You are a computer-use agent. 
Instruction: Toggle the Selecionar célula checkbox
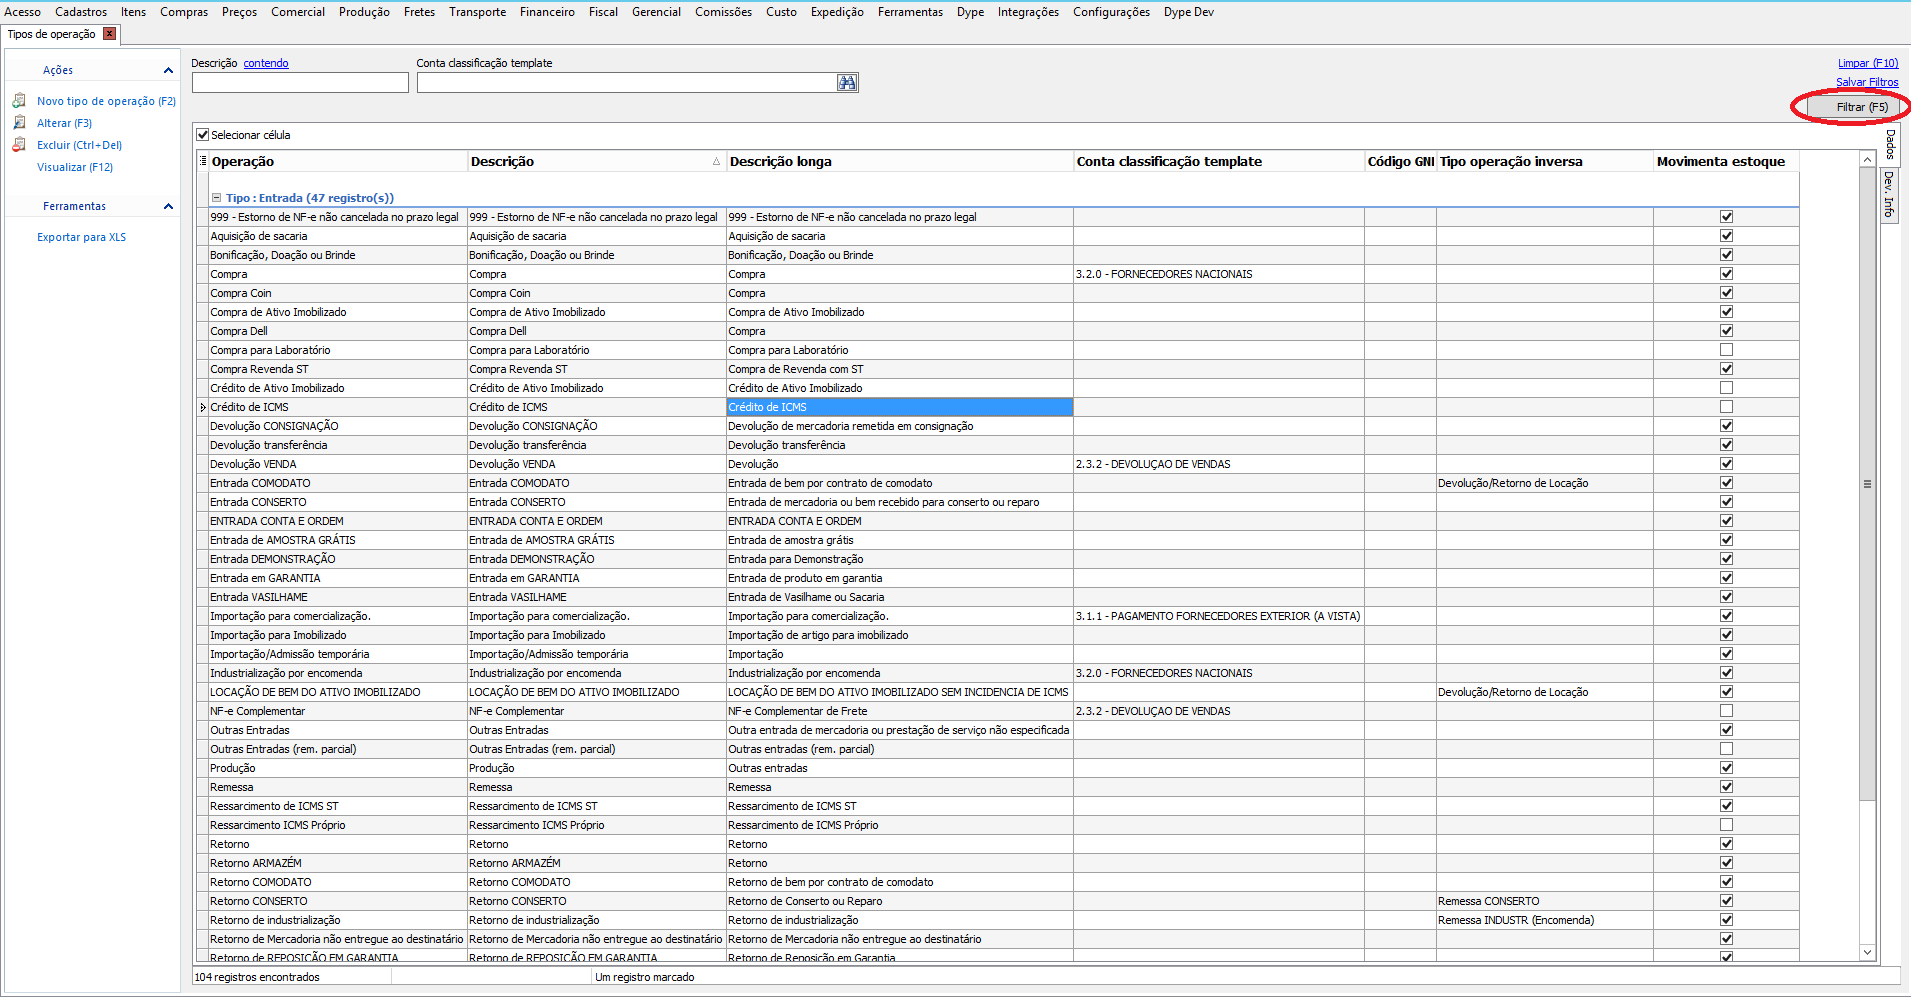click(x=203, y=135)
